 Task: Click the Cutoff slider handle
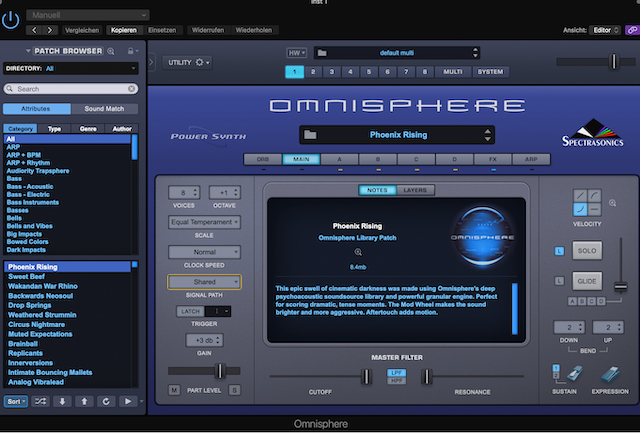367,376
